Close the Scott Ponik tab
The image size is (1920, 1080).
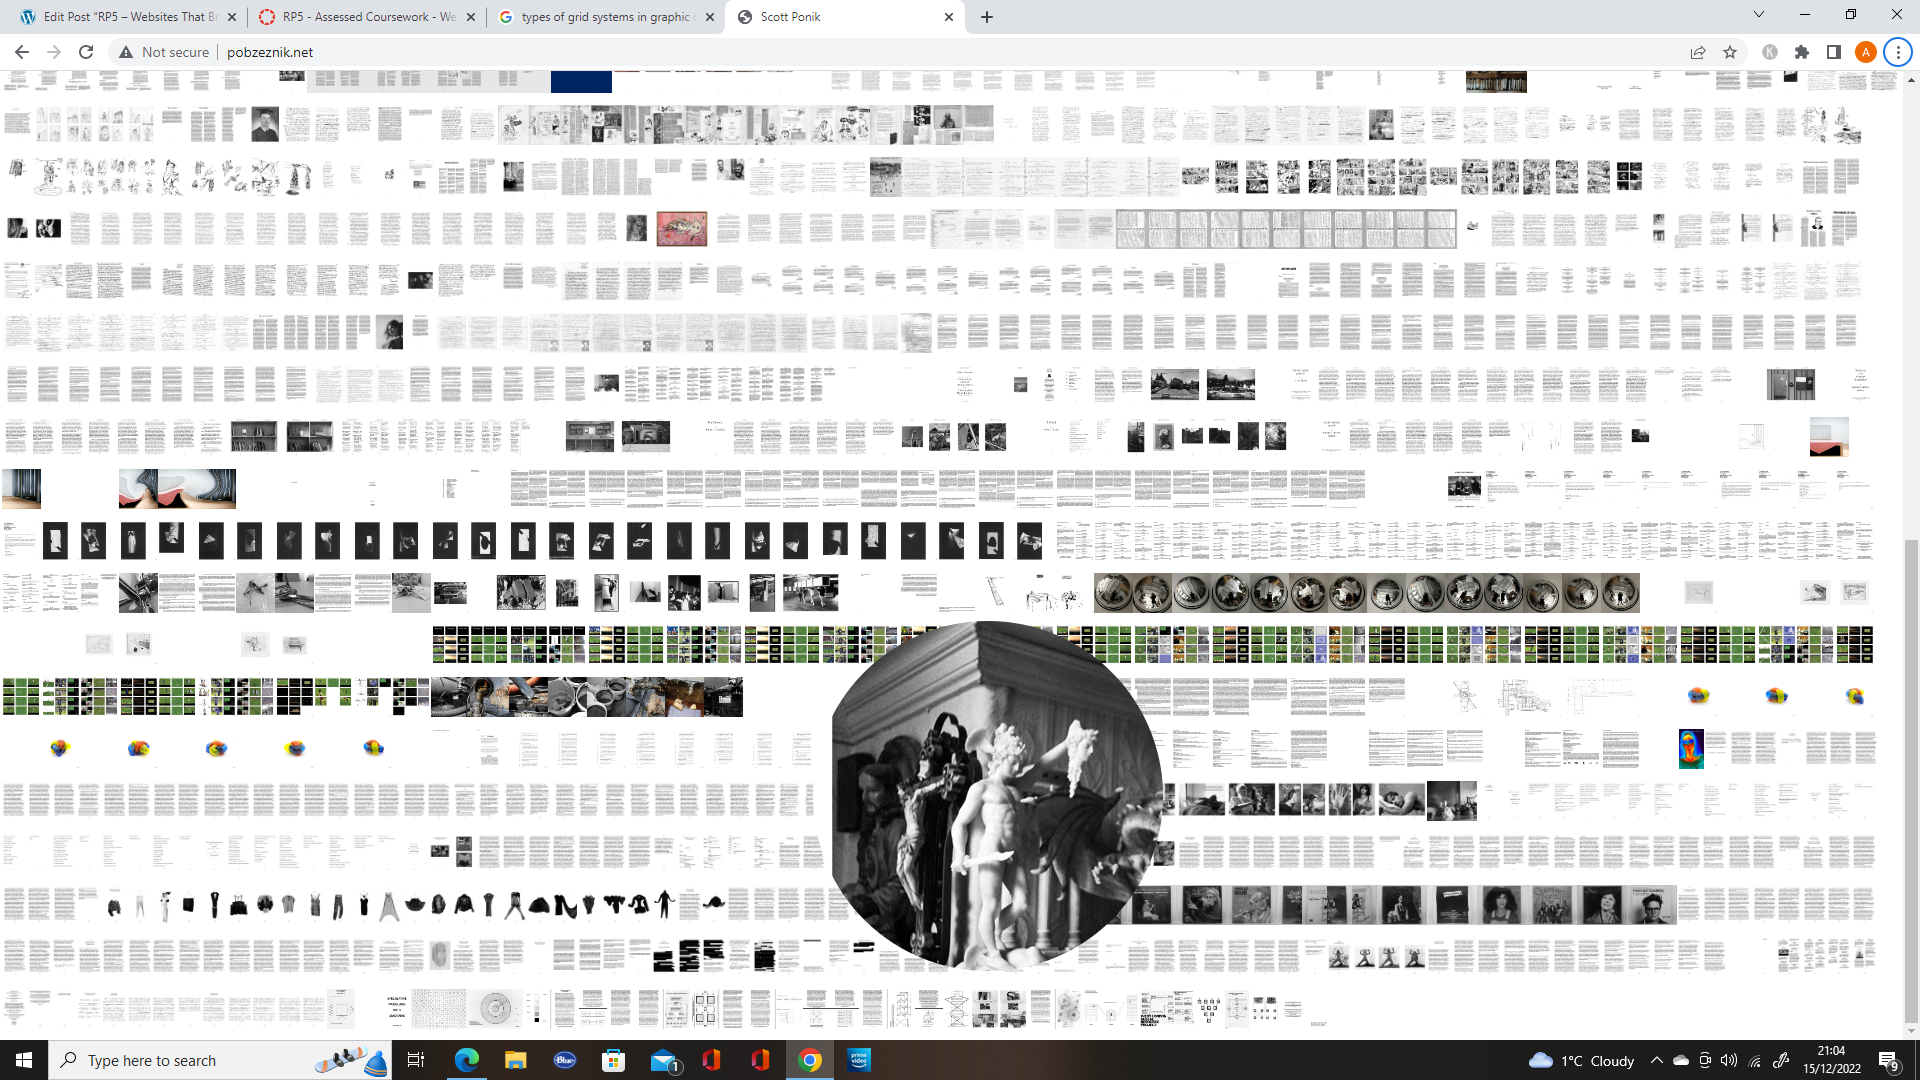(949, 17)
